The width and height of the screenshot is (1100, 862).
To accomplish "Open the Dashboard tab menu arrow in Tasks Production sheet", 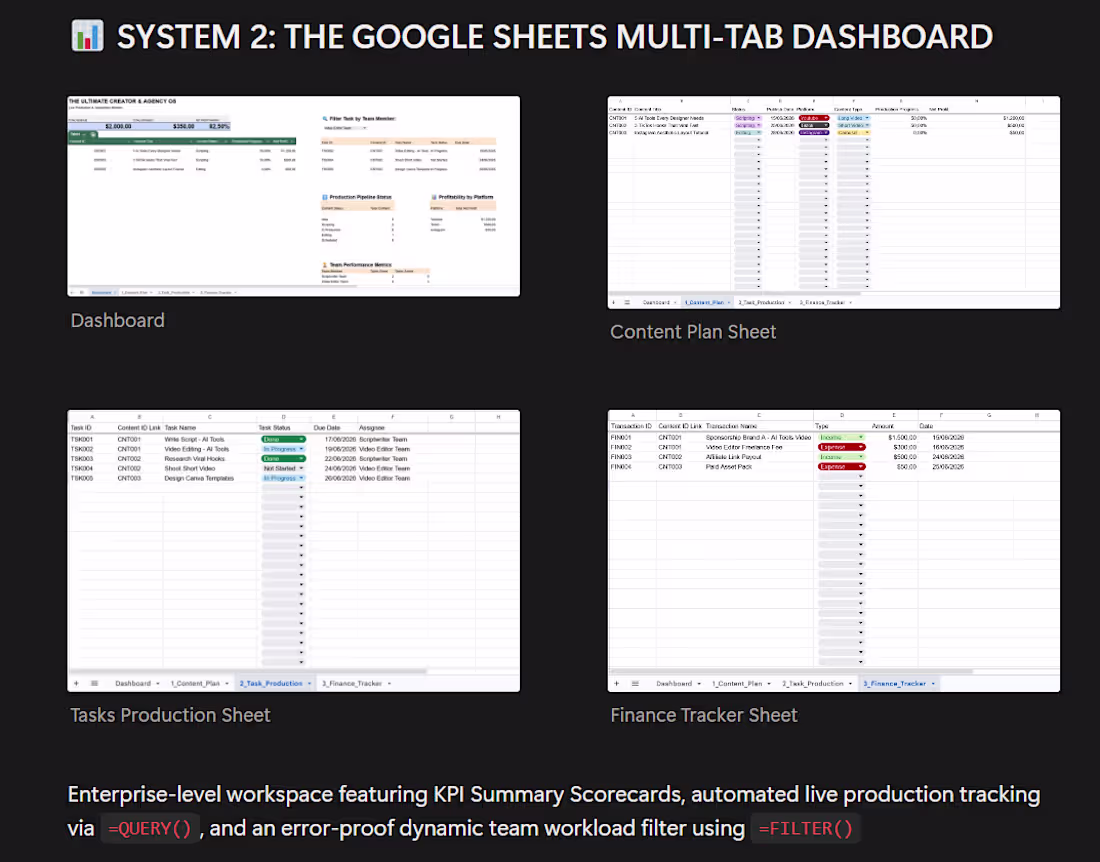I will coord(158,683).
